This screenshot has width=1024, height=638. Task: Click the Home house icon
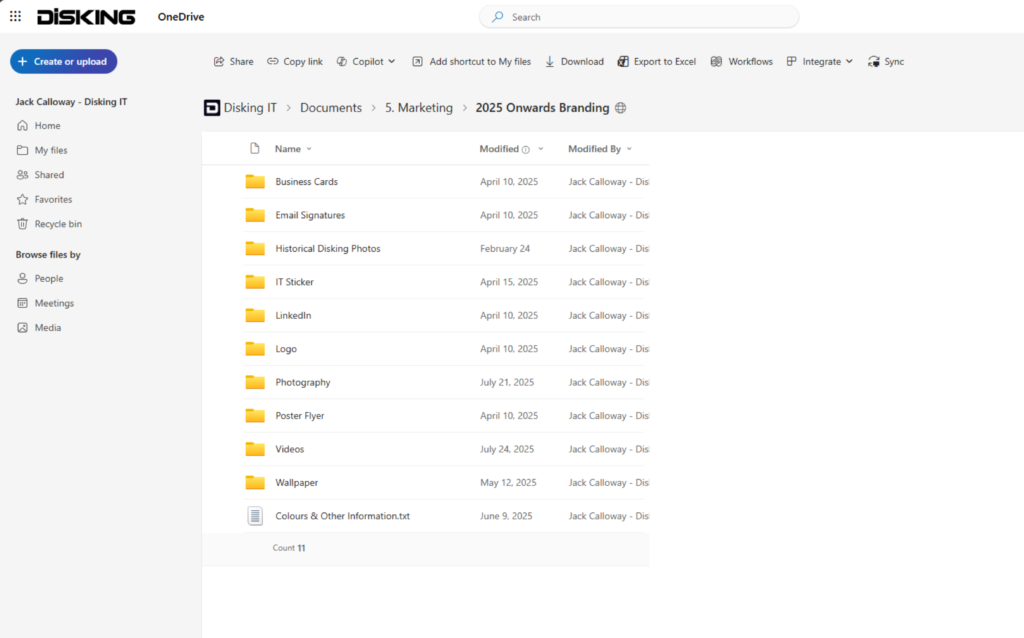23,125
